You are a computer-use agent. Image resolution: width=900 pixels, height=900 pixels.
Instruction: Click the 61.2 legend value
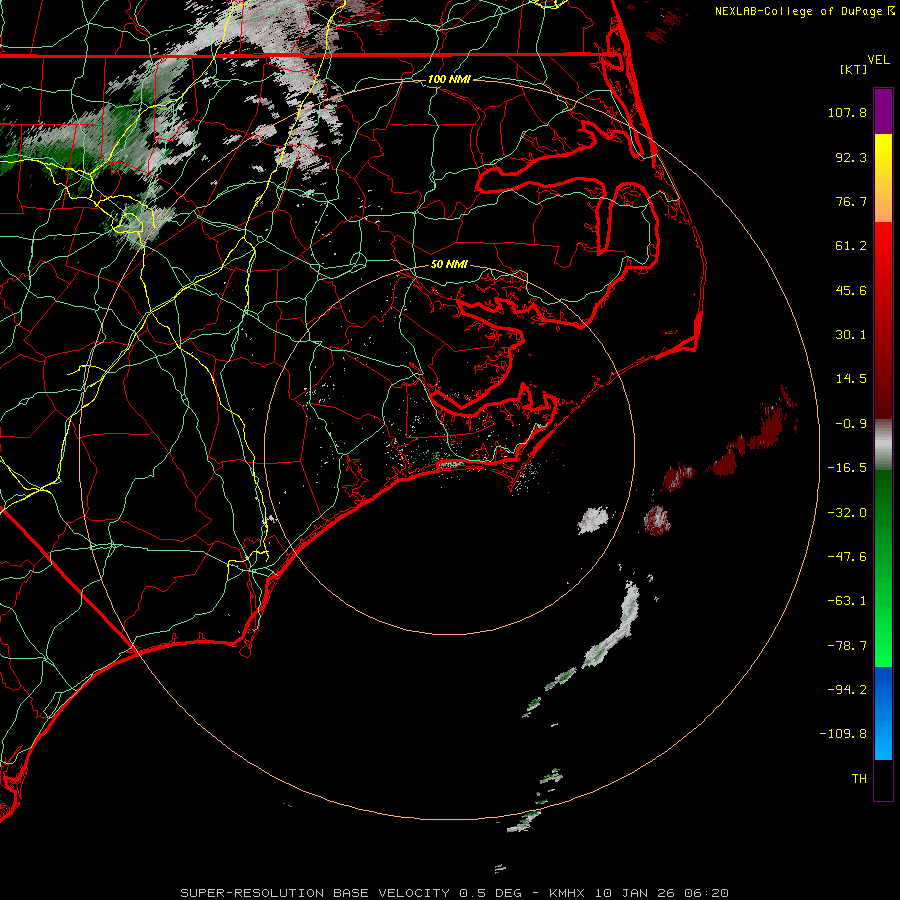[x=851, y=246]
